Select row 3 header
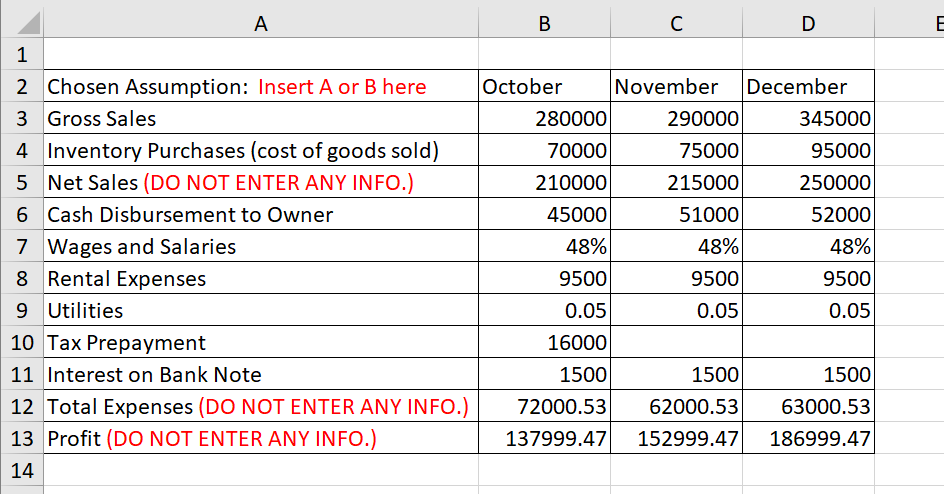Image resolution: width=944 pixels, height=494 pixels. coord(22,118)
